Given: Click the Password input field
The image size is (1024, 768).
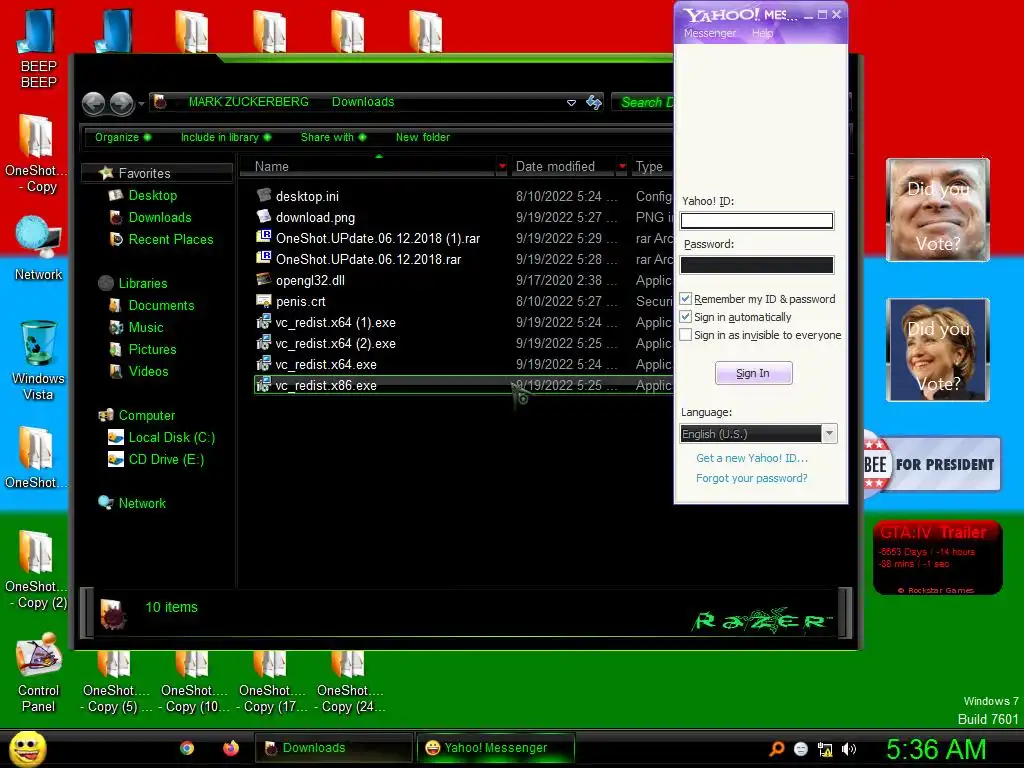Looking at the screenshot, I should [757, 264].
